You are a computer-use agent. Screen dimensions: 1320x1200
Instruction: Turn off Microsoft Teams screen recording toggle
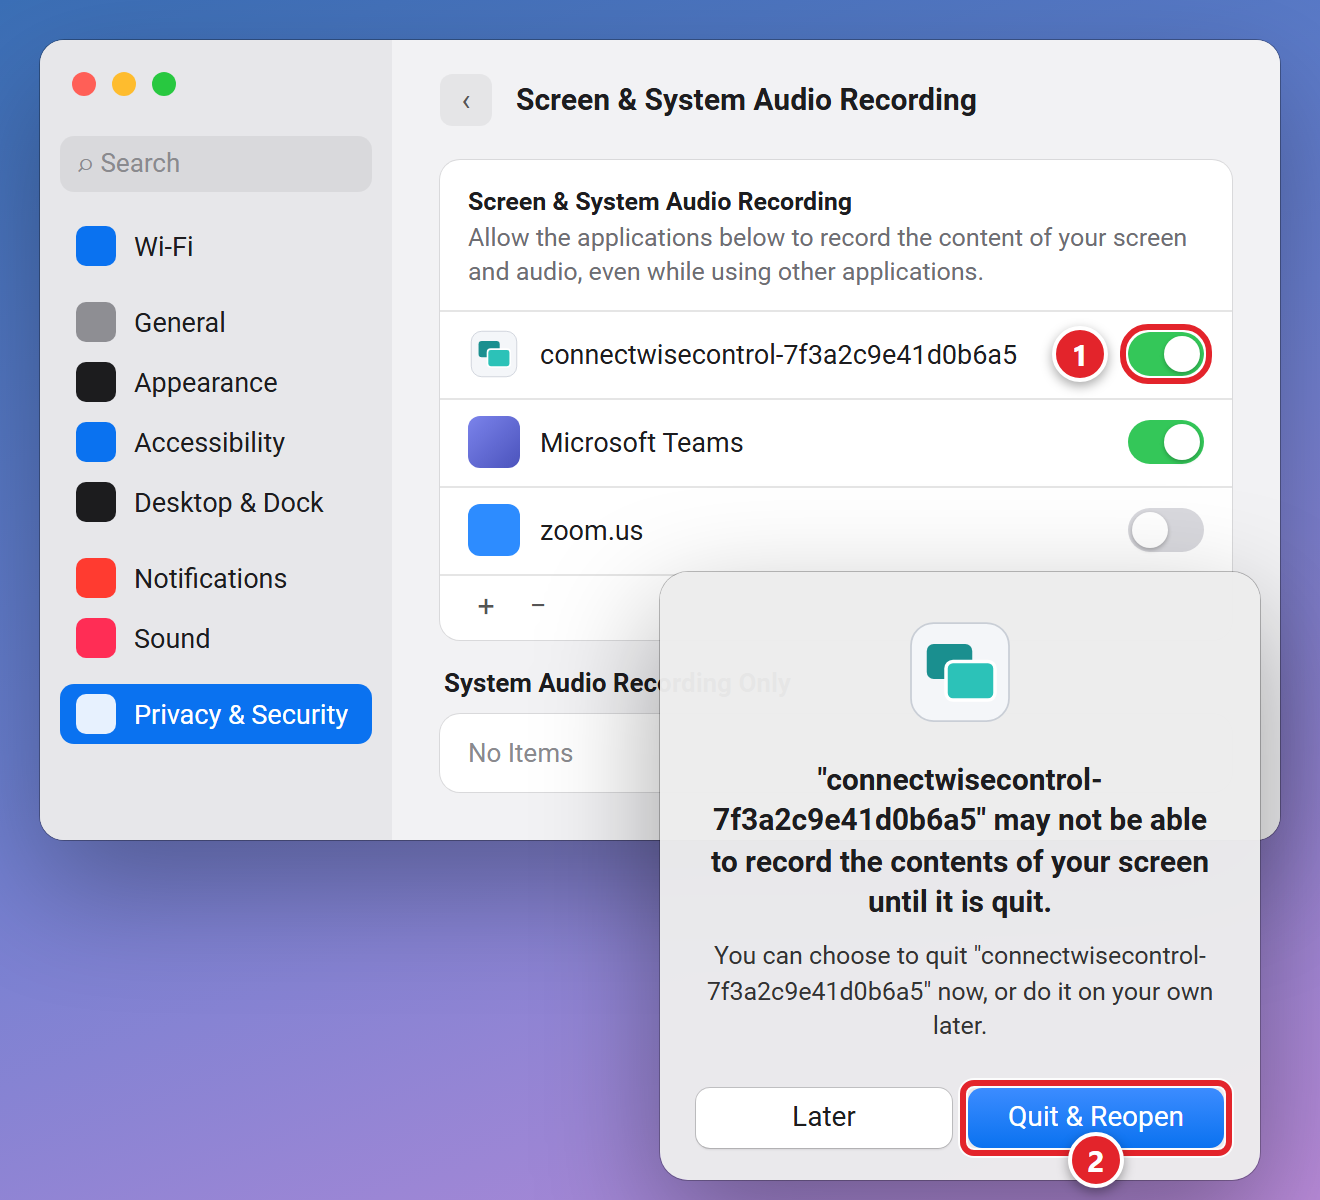(x=1166, y=442)
